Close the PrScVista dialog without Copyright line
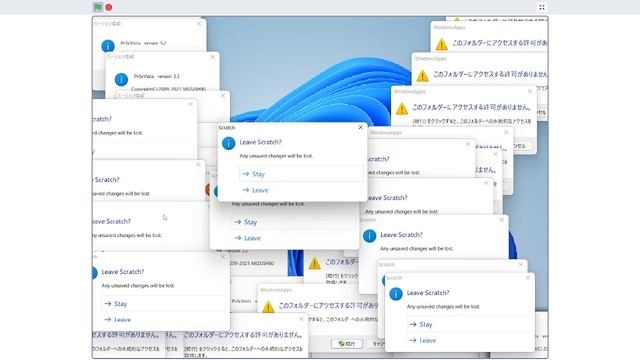Screen dimensions: 640x360 tap(199, 24)
